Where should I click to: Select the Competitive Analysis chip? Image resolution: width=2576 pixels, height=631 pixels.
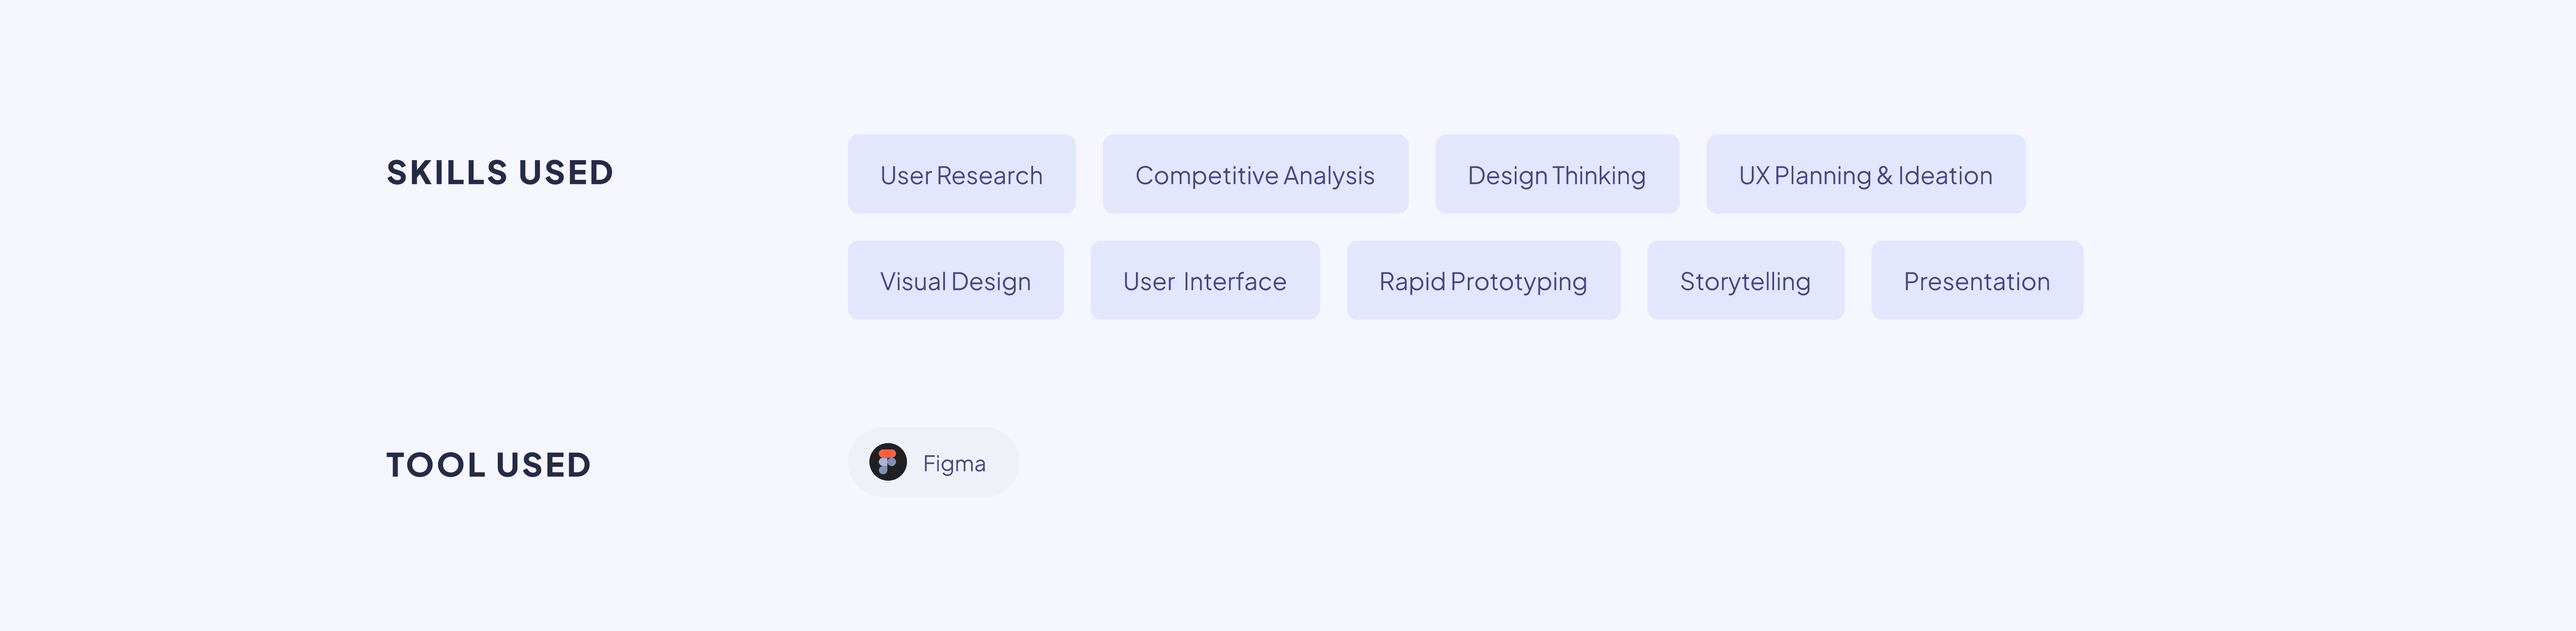click(1255, 174)
